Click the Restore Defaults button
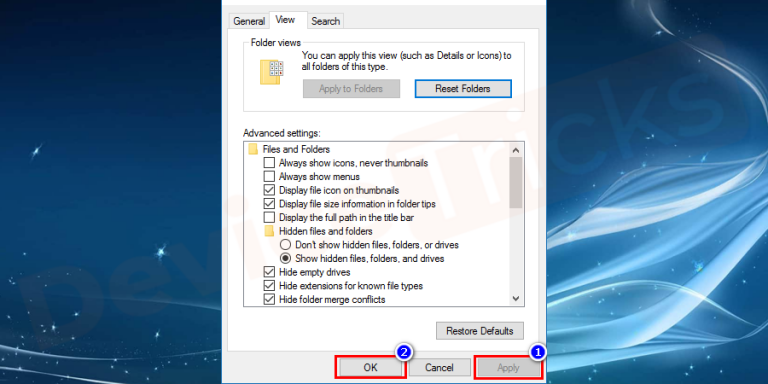The width and height of the screenshot is (768, 384). pyautogui.click(x=480, y=331)
